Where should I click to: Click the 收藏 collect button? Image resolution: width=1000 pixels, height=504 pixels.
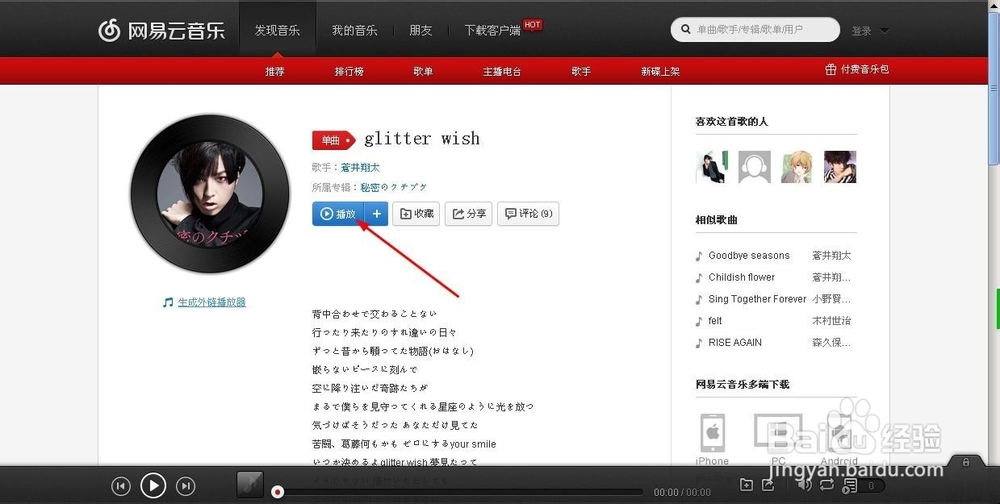tap(416, 214)
